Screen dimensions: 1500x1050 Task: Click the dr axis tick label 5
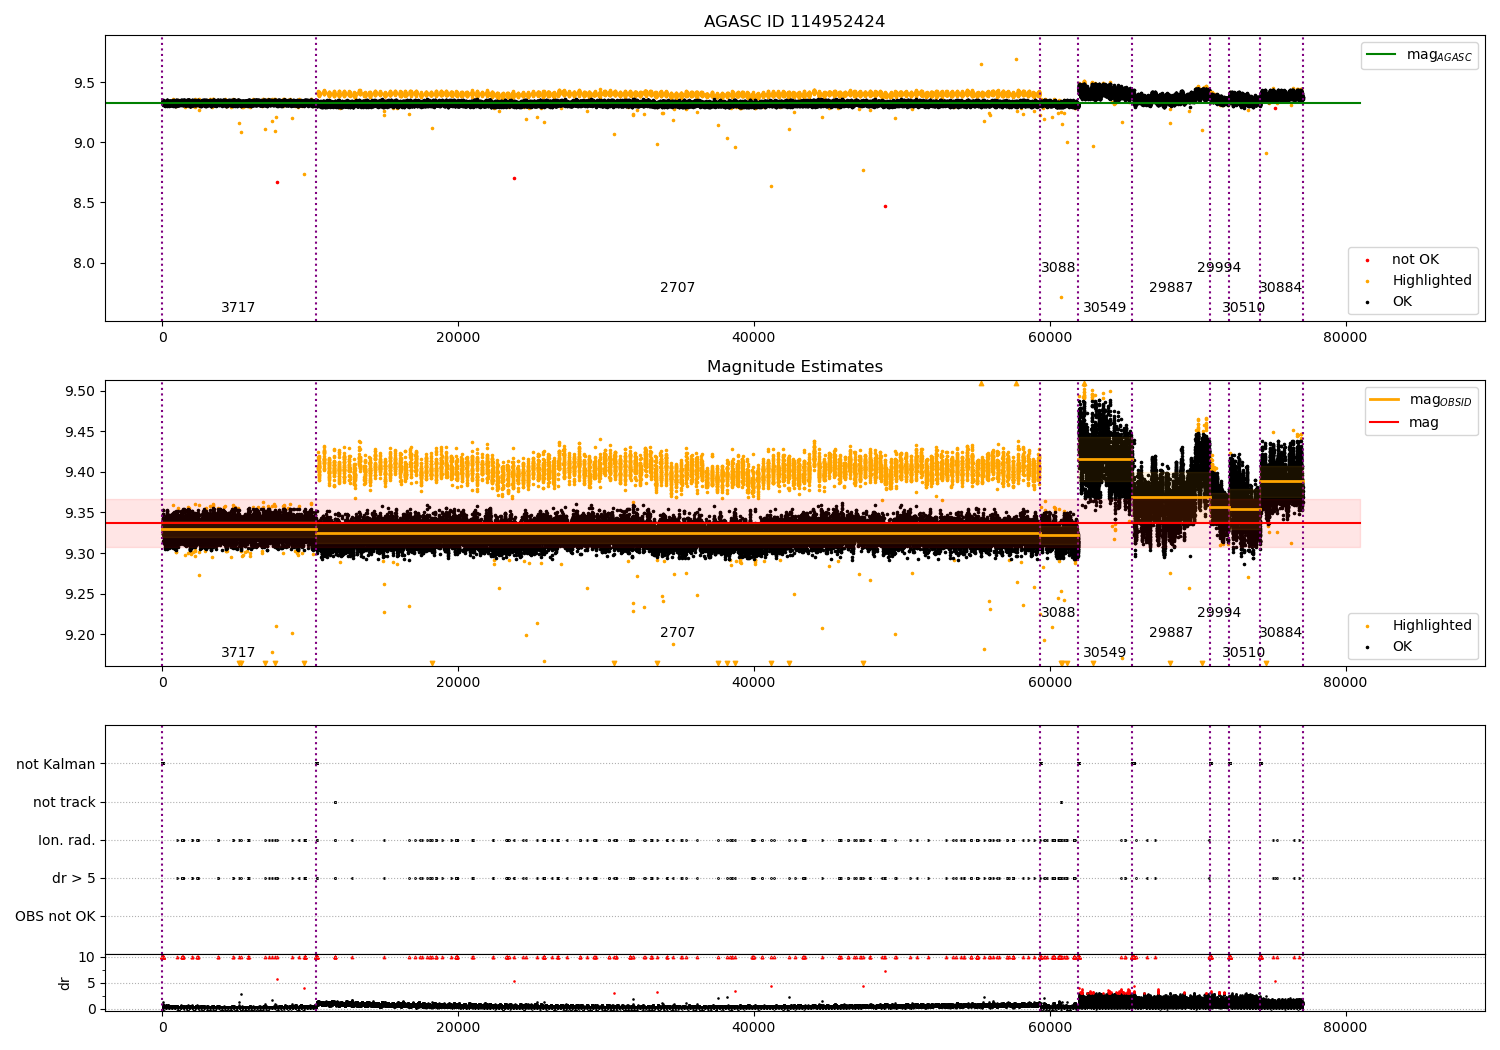click(x=92, y=983)
